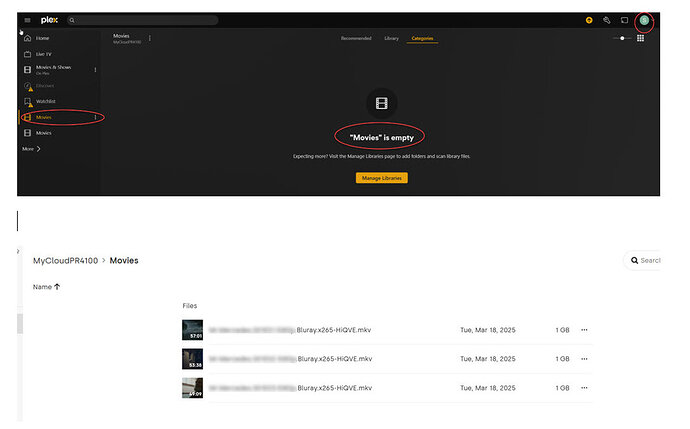Click the Files section label
The height and width of the screenshot is (429, 690).
[x=190, y=306]
